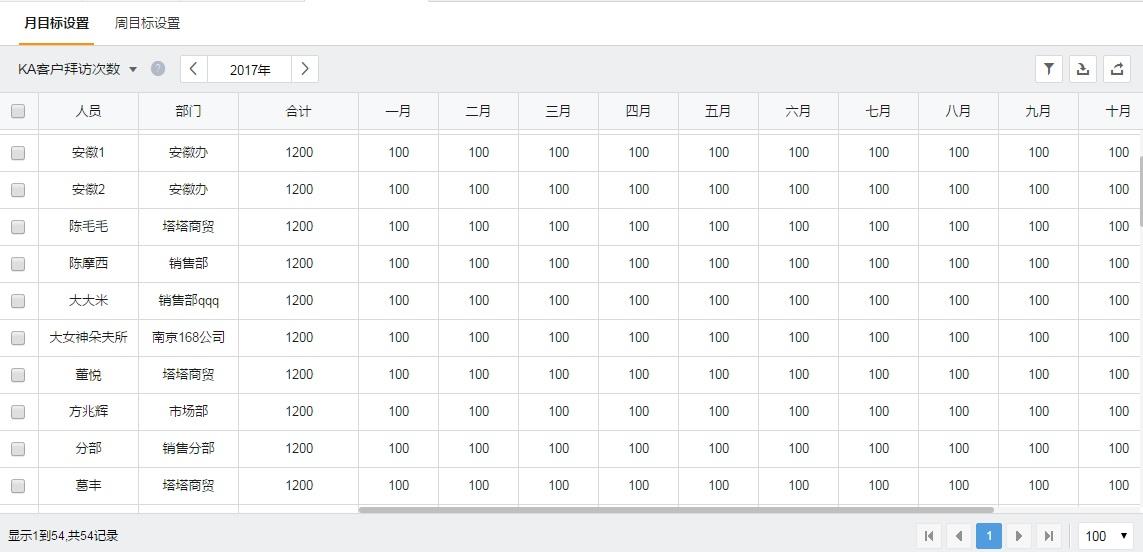This screenshot has height=552, width=1143.
Task: Open the page size dropdown showing 100
Action: [1106, 536]
